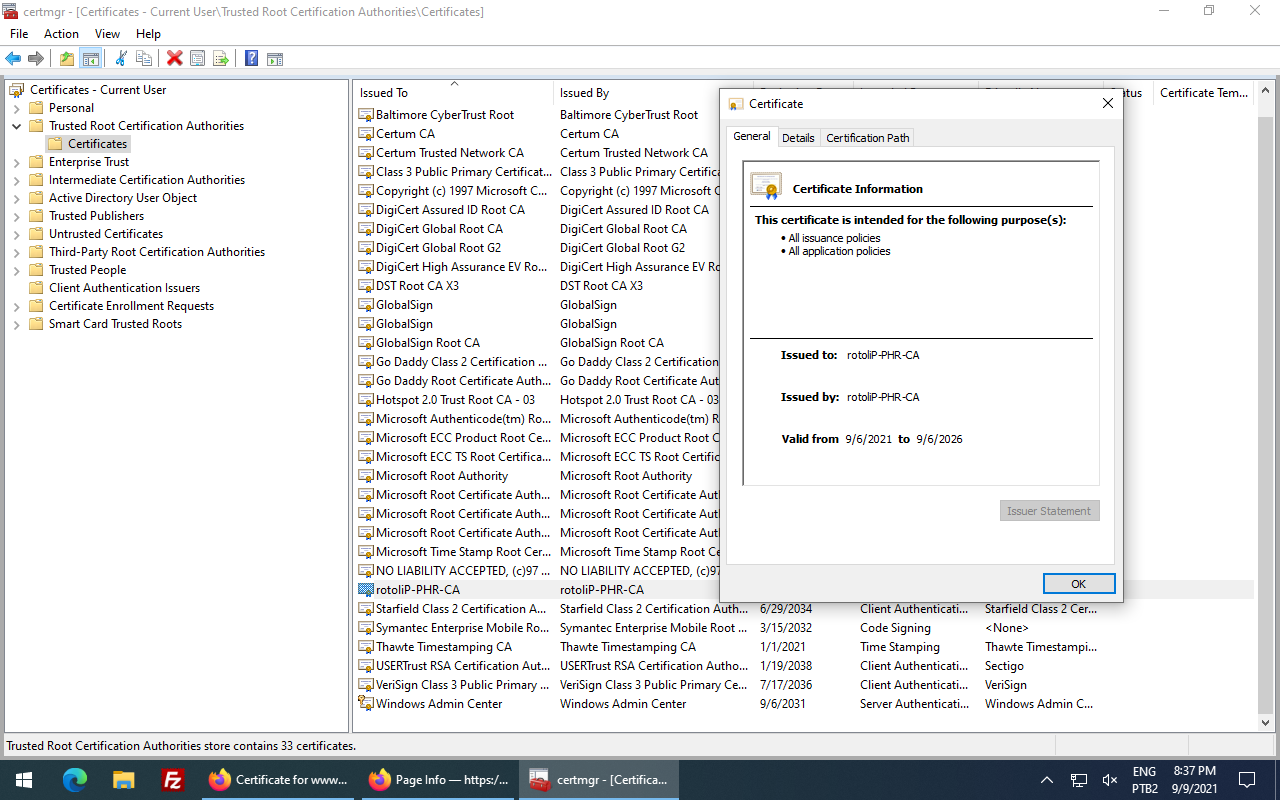Click the Back arrow in toolbar
Image resolution: width=1280 pixels, height=800 pixels.
(x=13, y=59)
